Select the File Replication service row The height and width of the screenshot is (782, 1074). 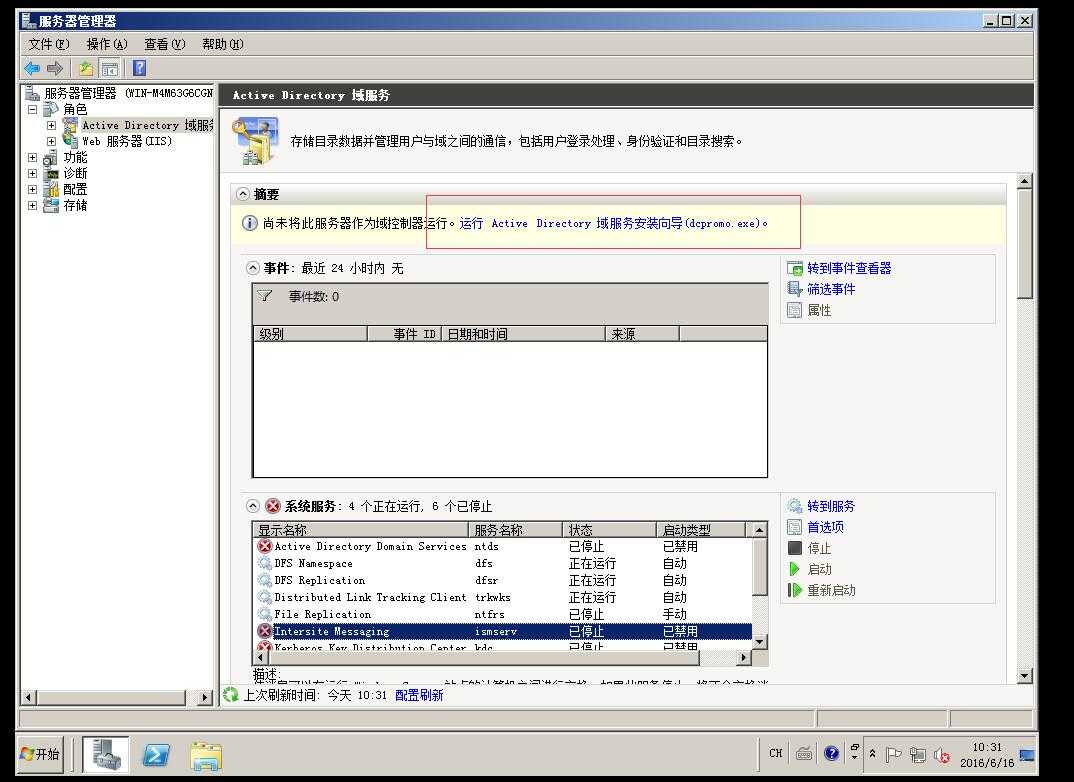pyautogui.click(x=503, y=614)
